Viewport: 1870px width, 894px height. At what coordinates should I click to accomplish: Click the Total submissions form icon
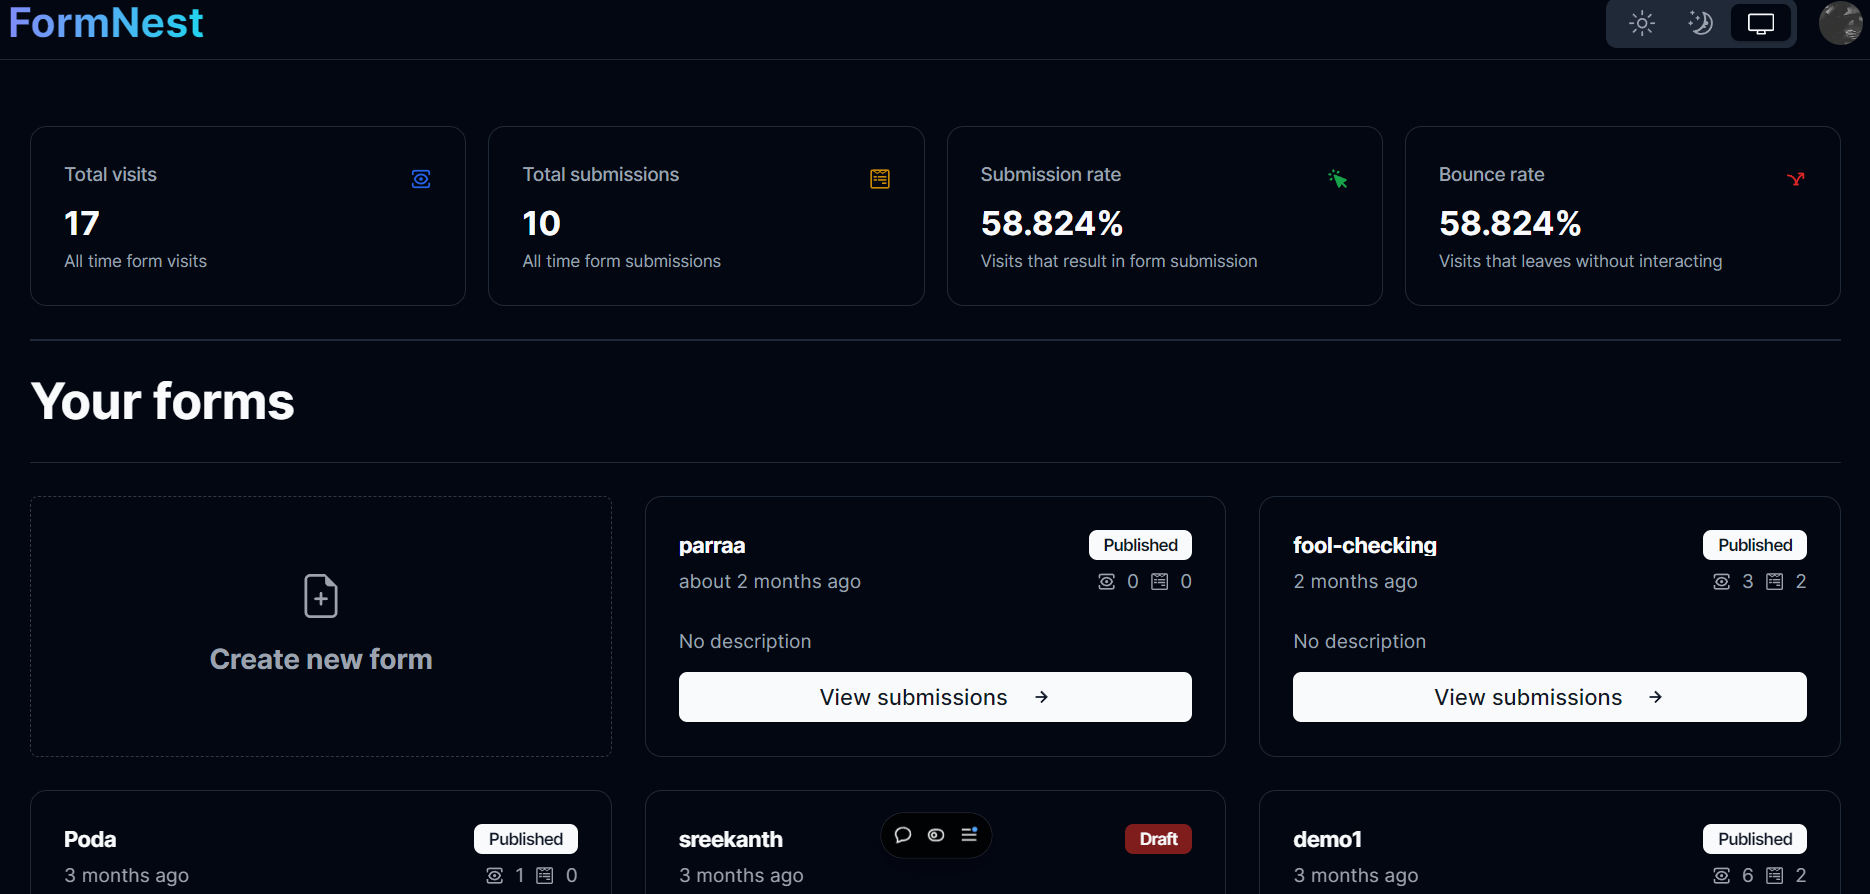tap(880, 179)
